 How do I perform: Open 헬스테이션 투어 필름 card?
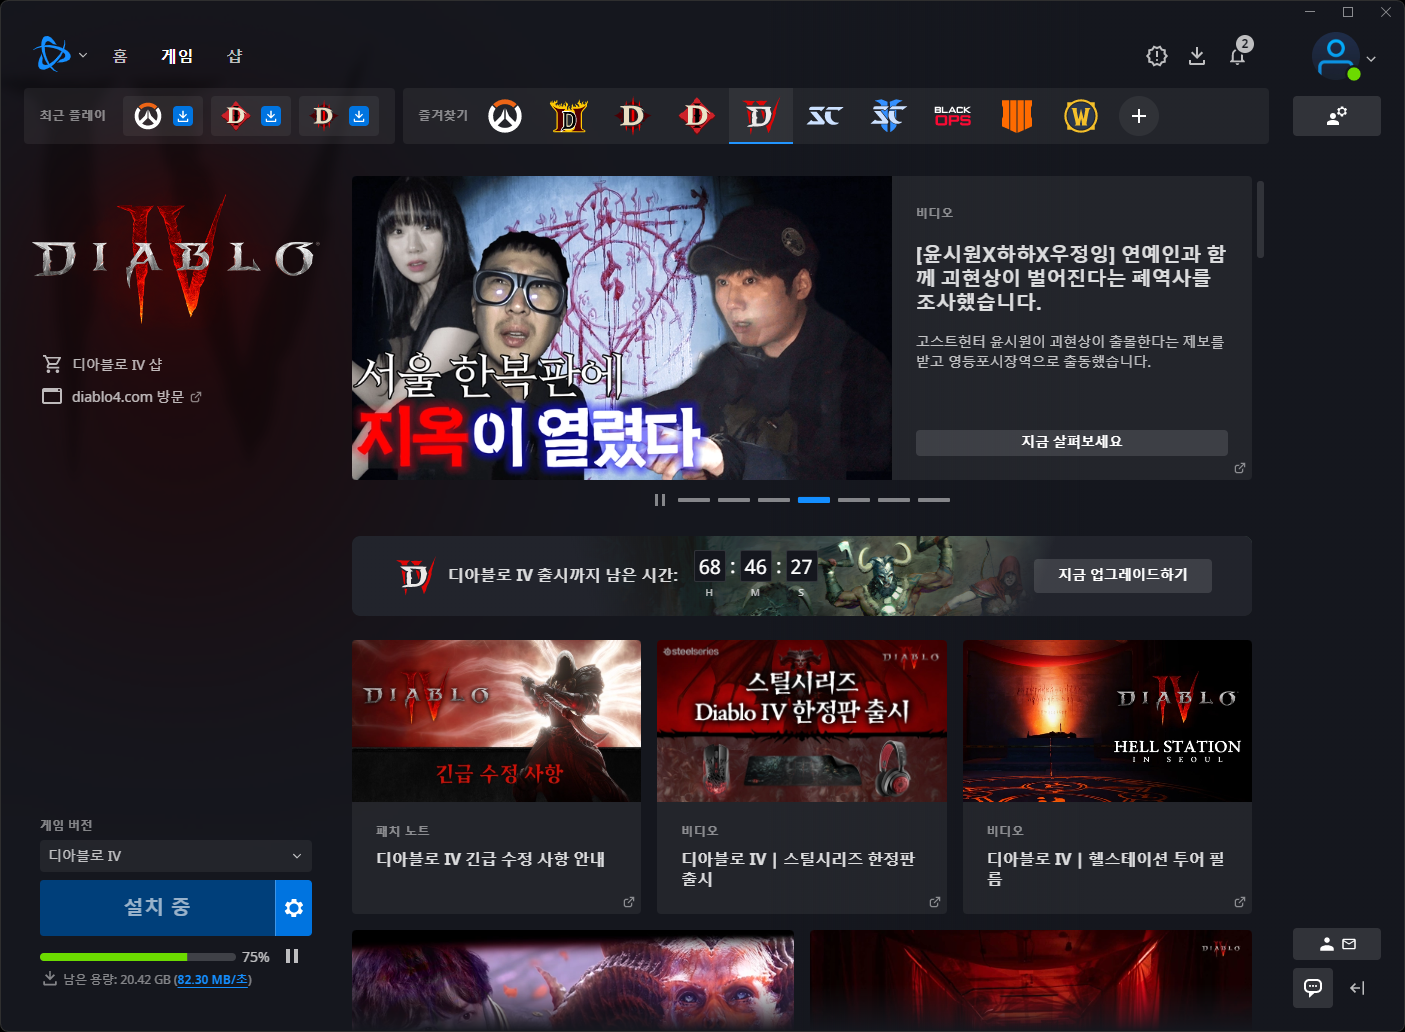(1107, 777)
